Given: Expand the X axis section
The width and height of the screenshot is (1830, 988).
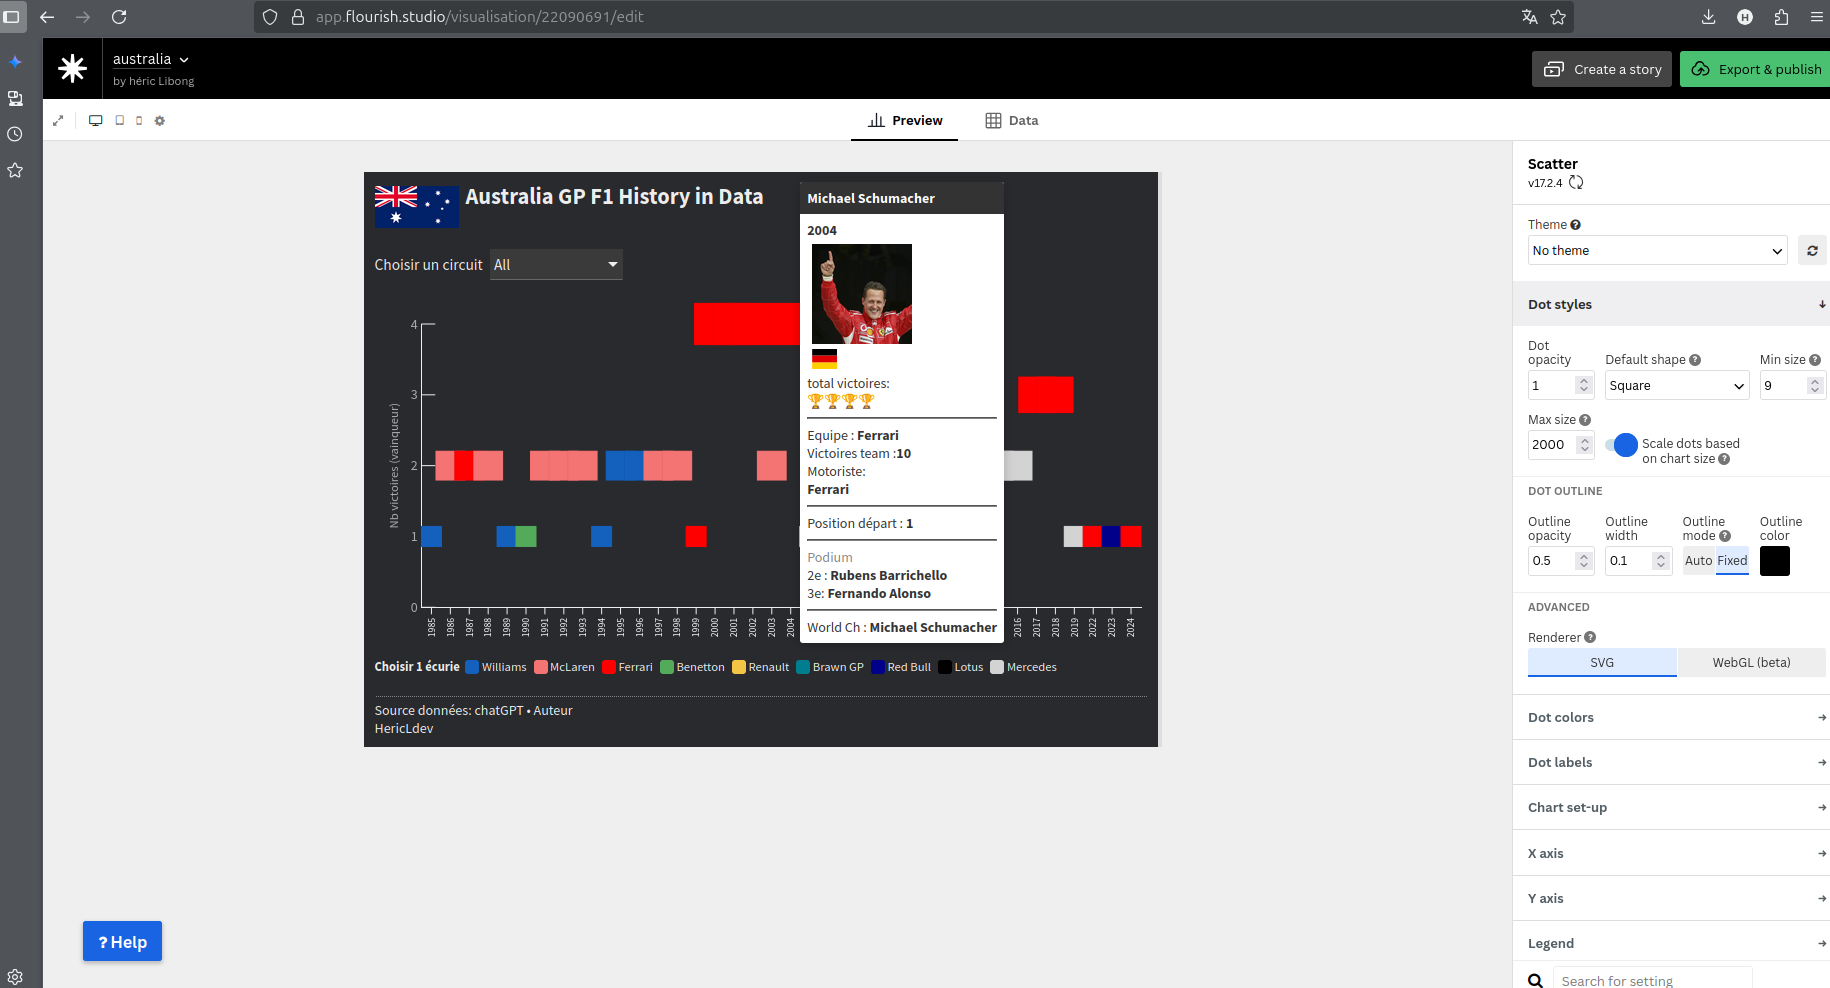Looking at the screenshot, I should pyautogui.click(x=1671, y=853).
